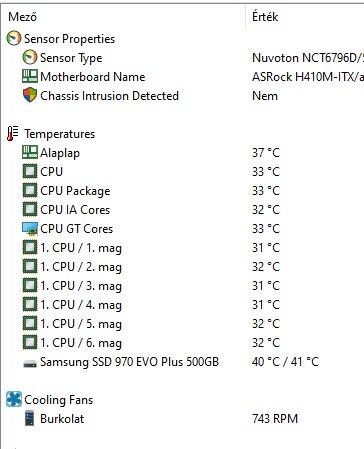Select the 1. CPU / 4. mag row
This screenshot has height=449, width=364.
point(182,305)
